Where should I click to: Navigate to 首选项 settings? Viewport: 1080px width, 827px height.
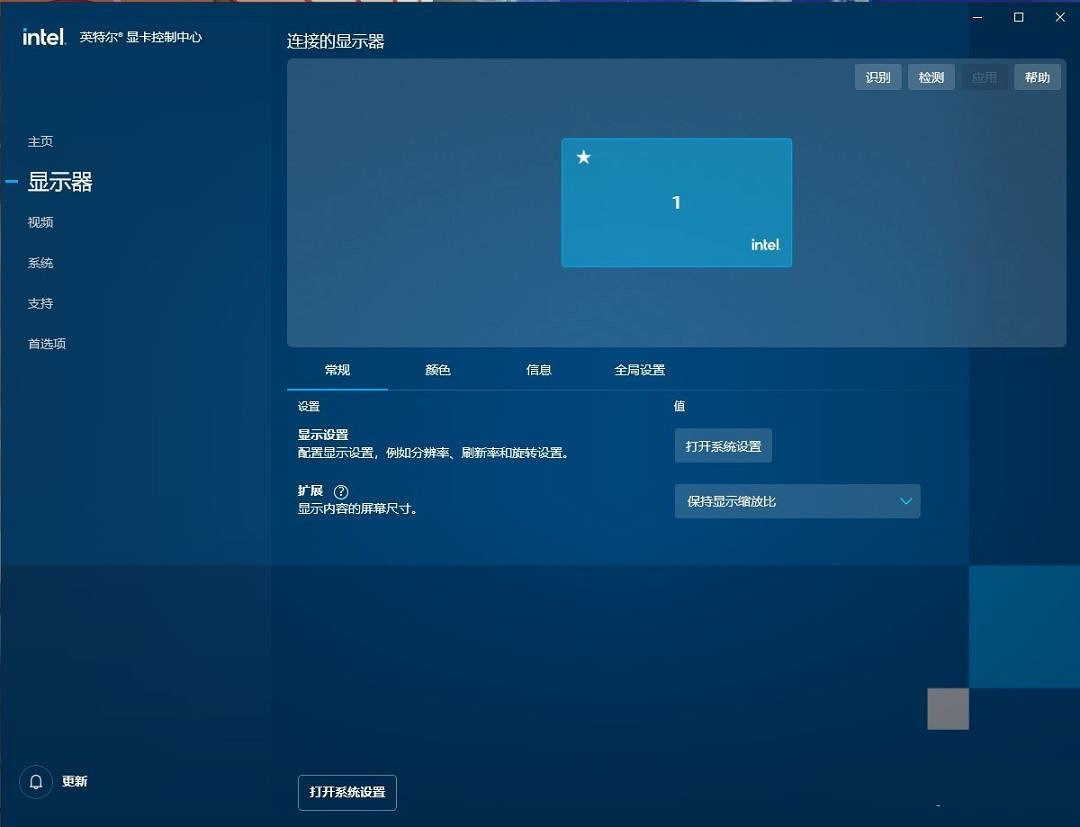click(48, 343)
